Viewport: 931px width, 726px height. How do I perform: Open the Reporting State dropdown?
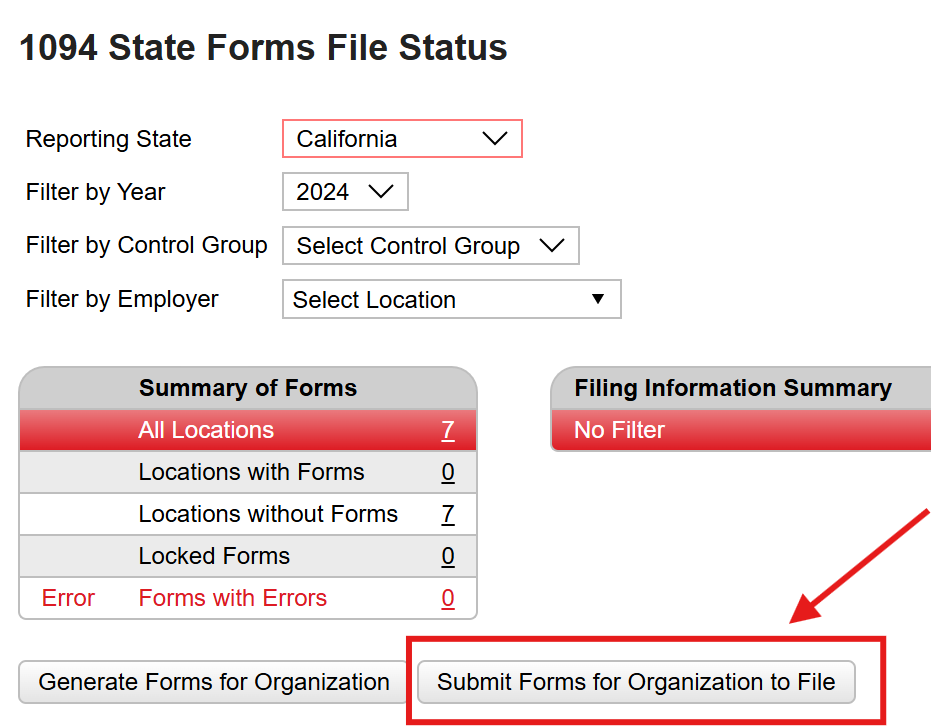[x=400, y=138]
